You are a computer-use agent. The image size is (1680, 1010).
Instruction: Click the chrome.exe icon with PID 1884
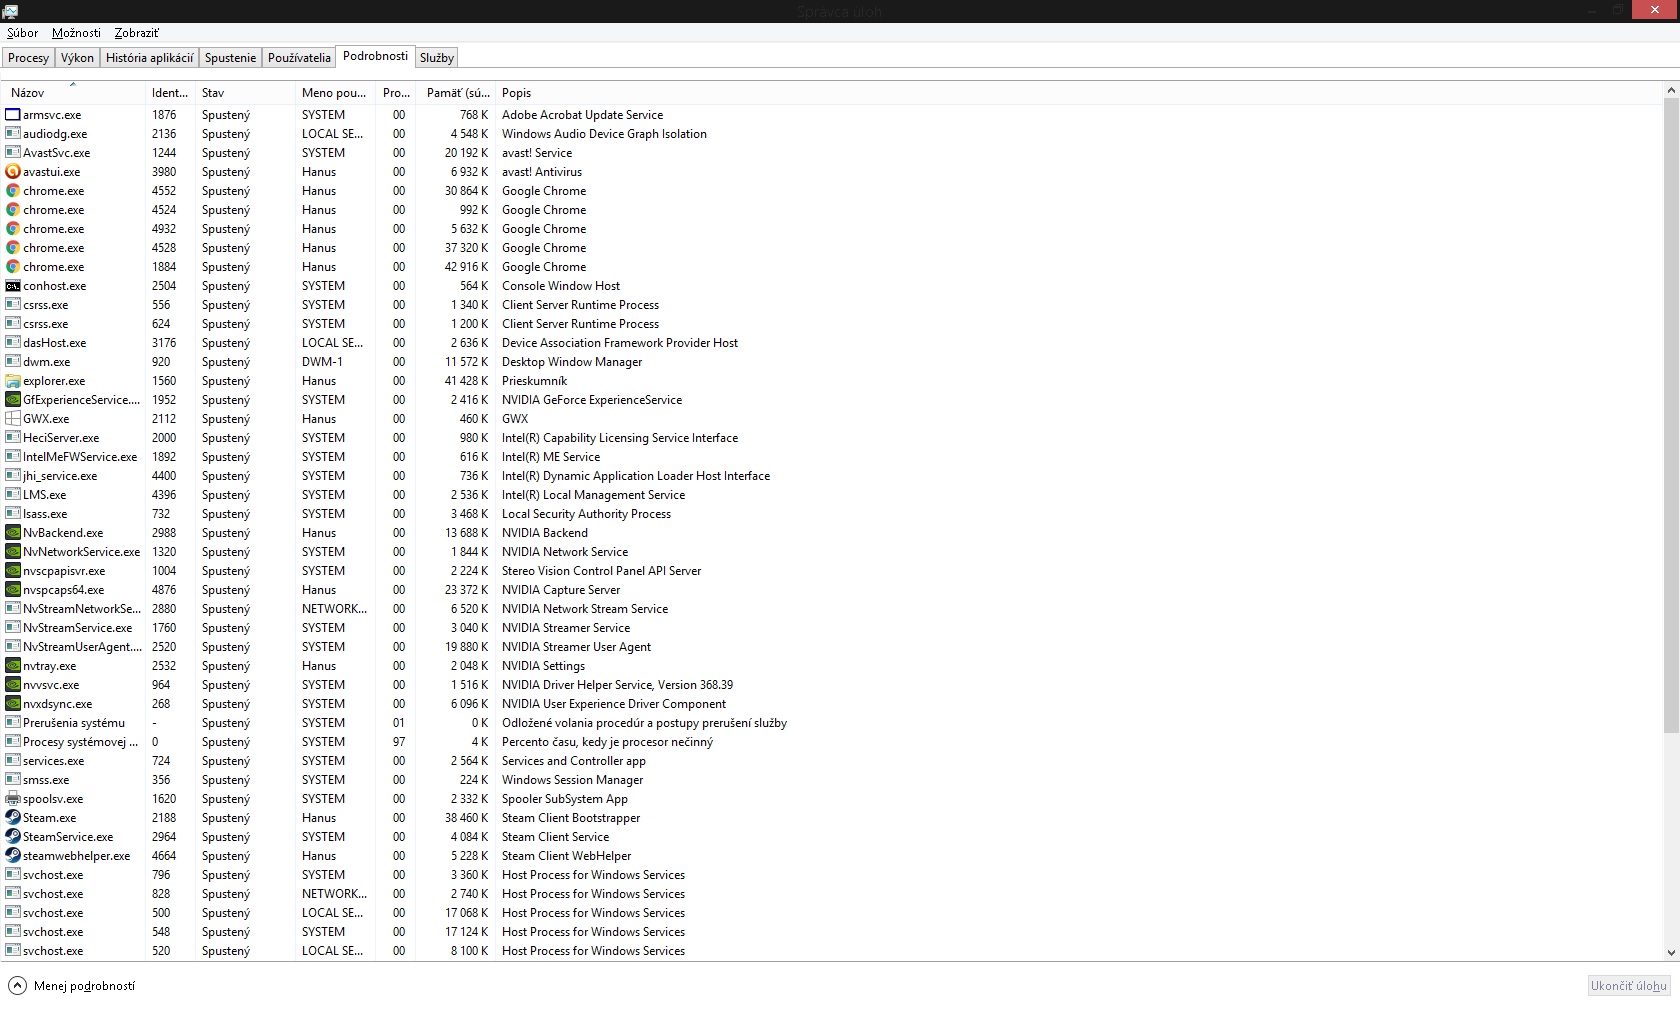[13, 267]
